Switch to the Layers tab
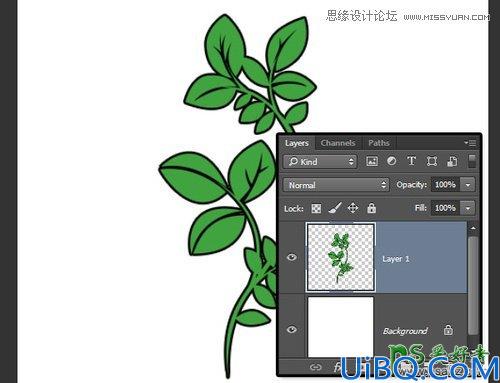The width and height of the screenshot is (500, 383). [296, 143]
